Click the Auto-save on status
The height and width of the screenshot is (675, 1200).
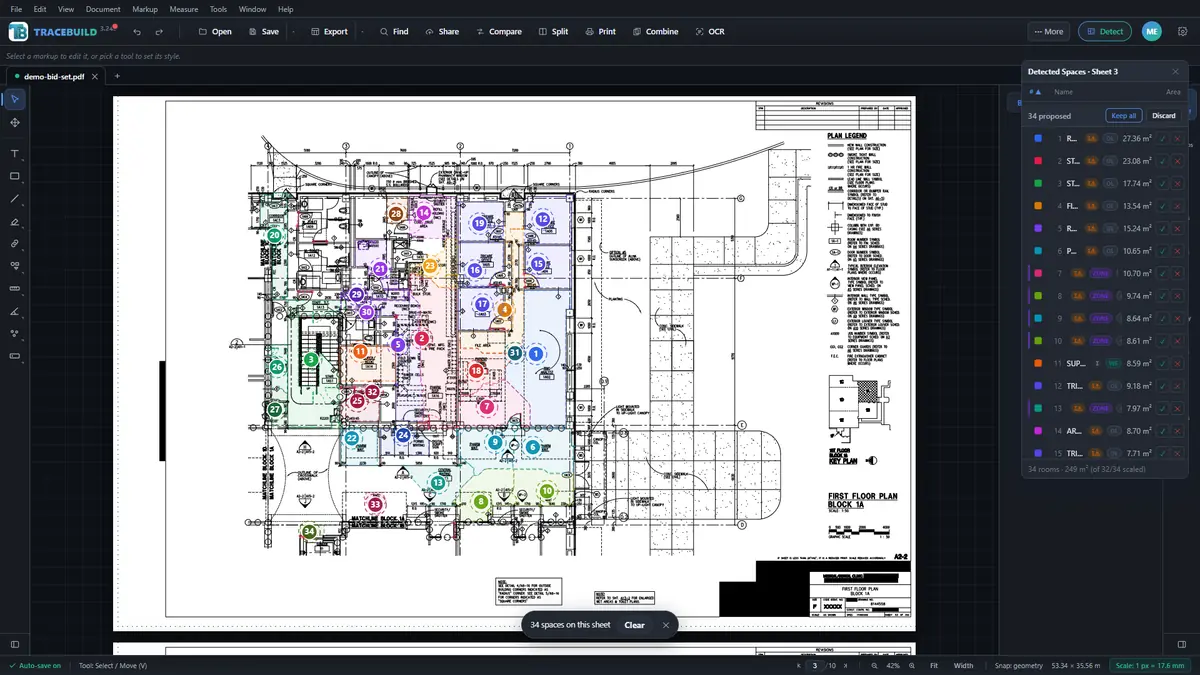pyautogui.click(x=35, y=665)
